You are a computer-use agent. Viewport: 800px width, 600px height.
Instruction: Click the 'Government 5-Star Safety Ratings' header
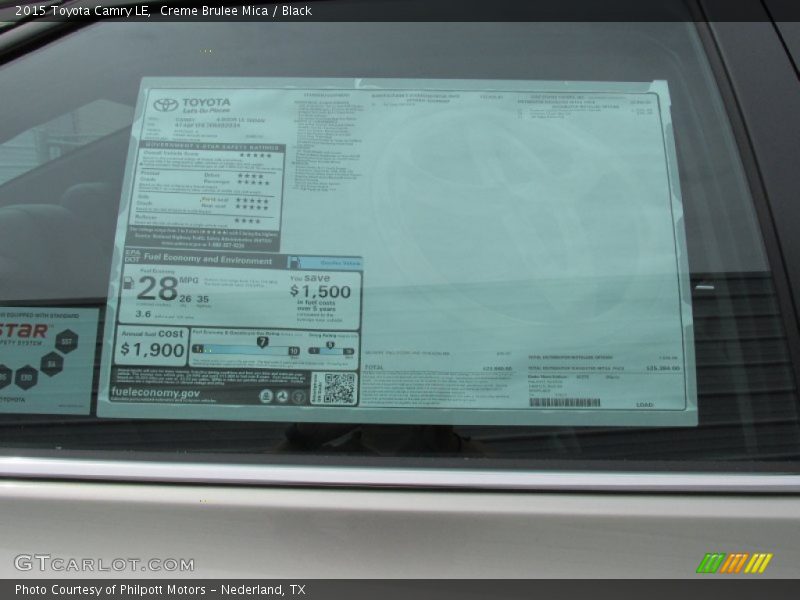tap(212, 147)
